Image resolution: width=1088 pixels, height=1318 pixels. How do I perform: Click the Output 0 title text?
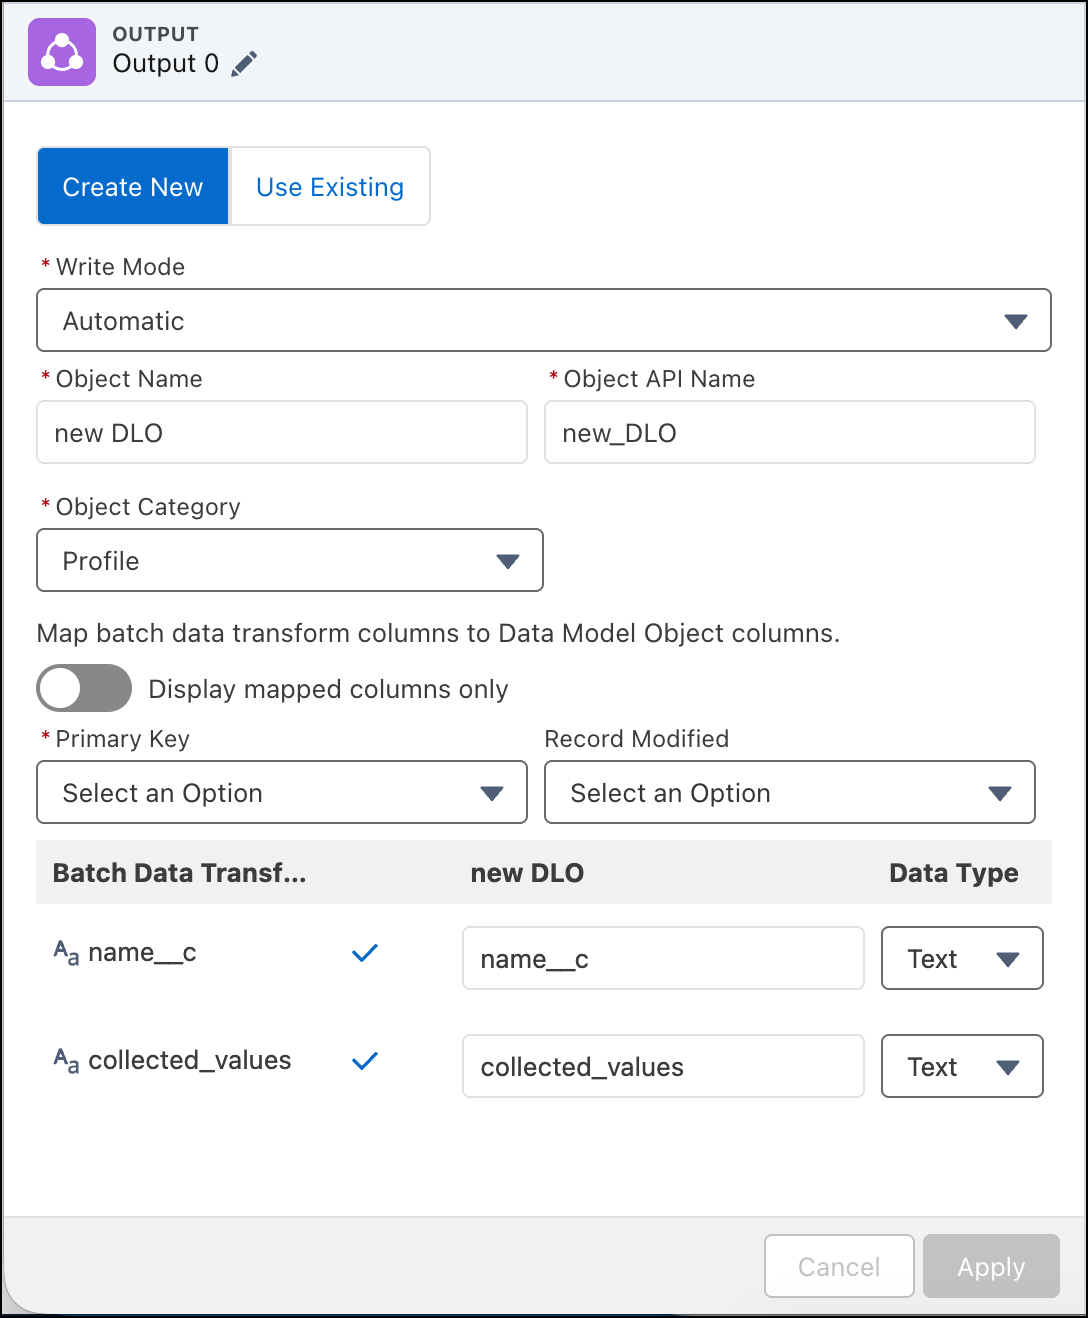166,63
